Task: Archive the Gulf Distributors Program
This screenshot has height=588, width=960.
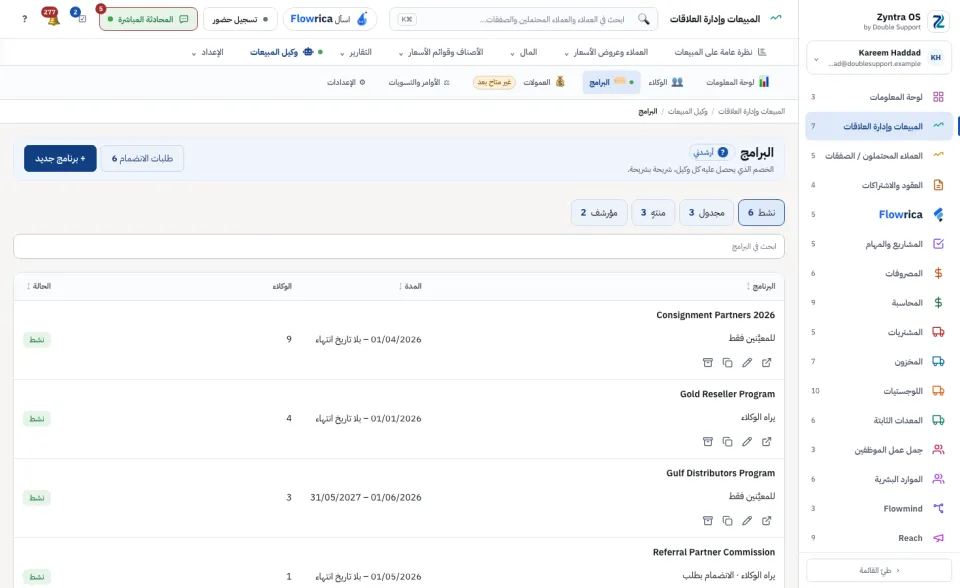Action: tap(708, 521)
